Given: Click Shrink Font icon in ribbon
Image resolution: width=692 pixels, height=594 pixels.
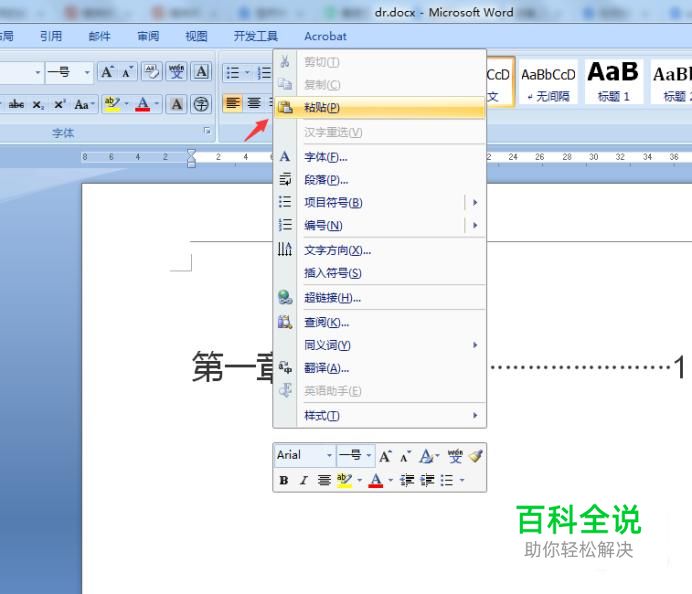Looking at the screenshot, I should coord(127,72).
